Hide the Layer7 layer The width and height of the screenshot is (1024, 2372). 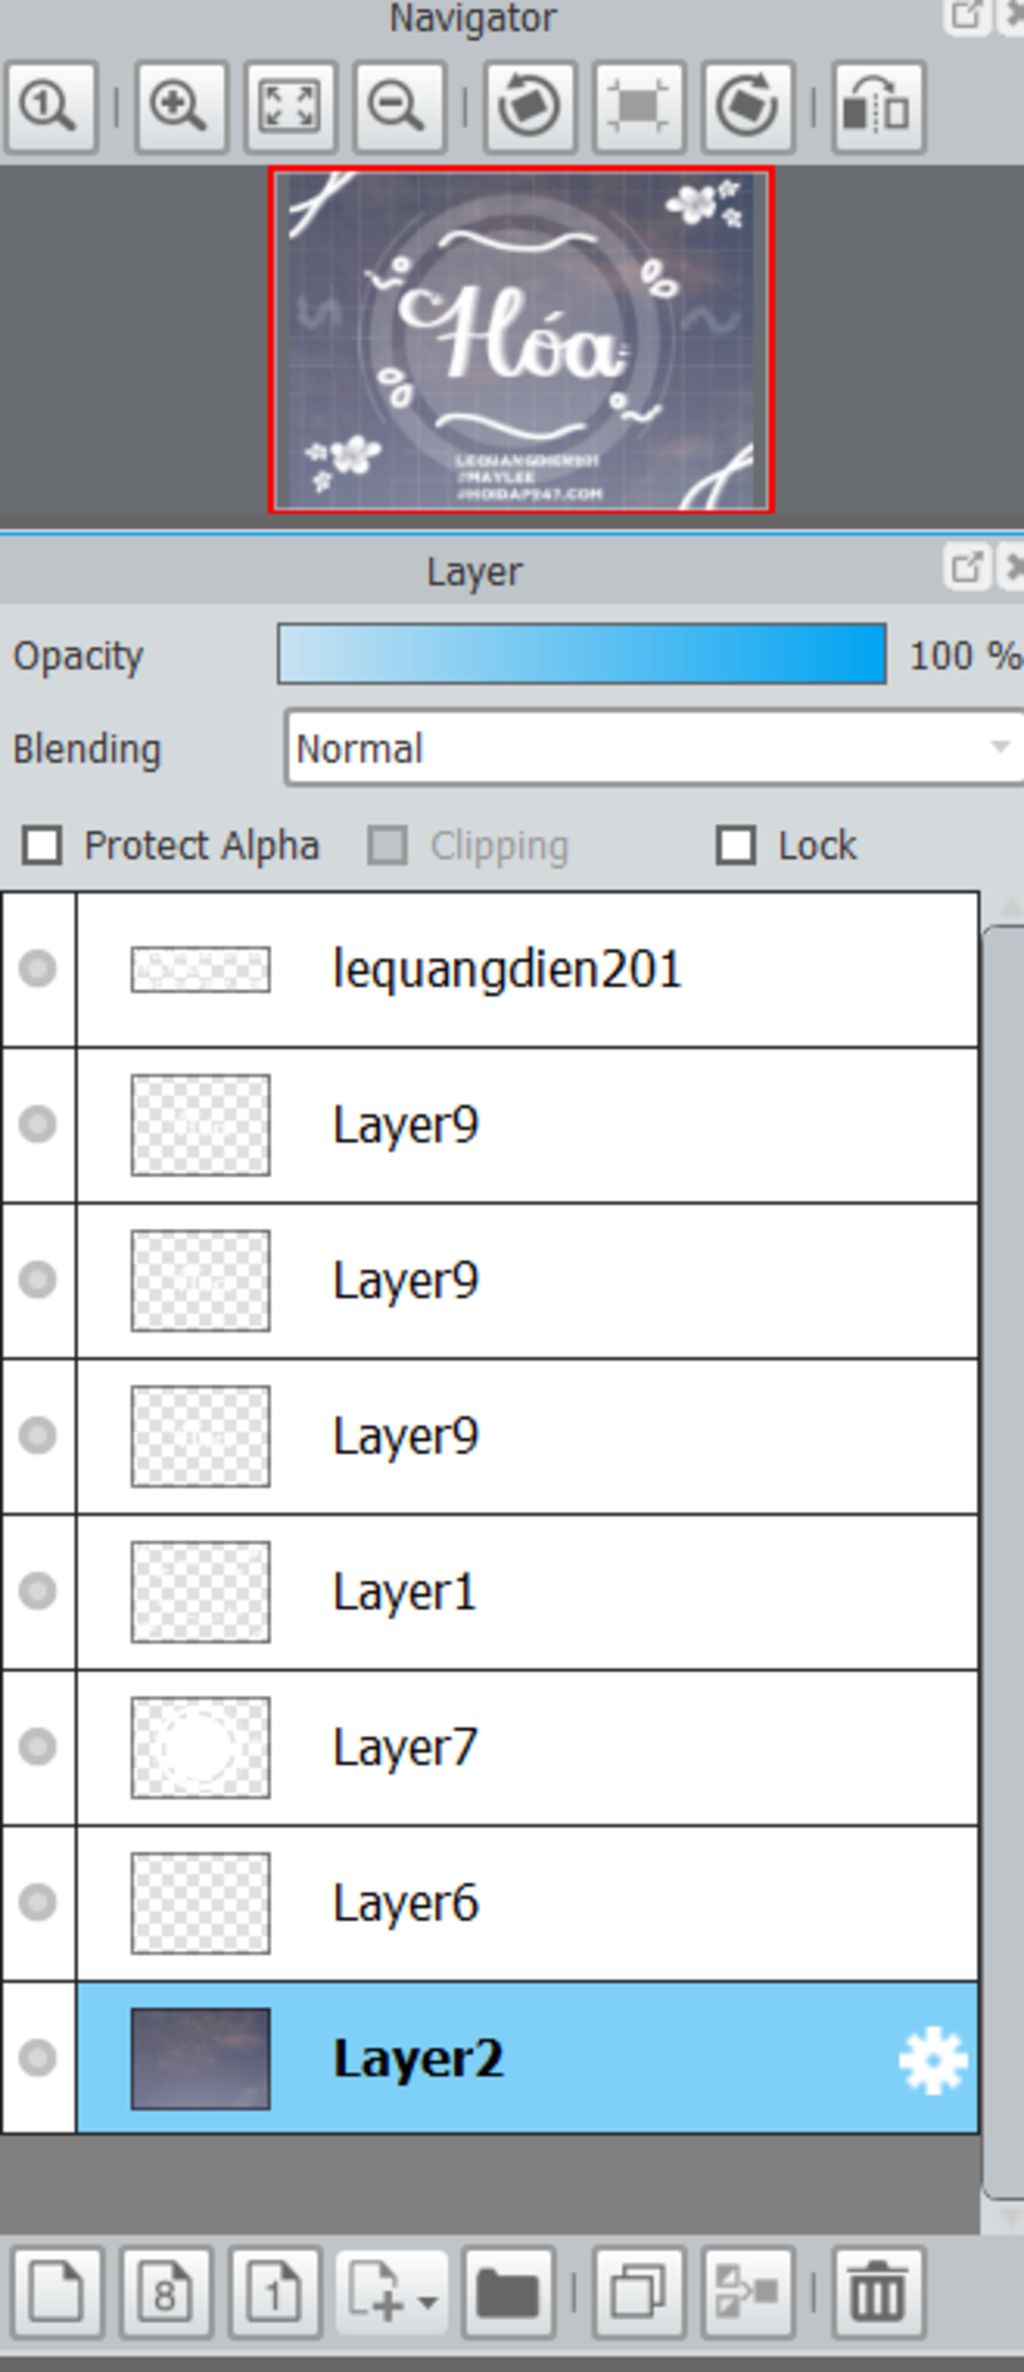click(x=38, y=1747)
